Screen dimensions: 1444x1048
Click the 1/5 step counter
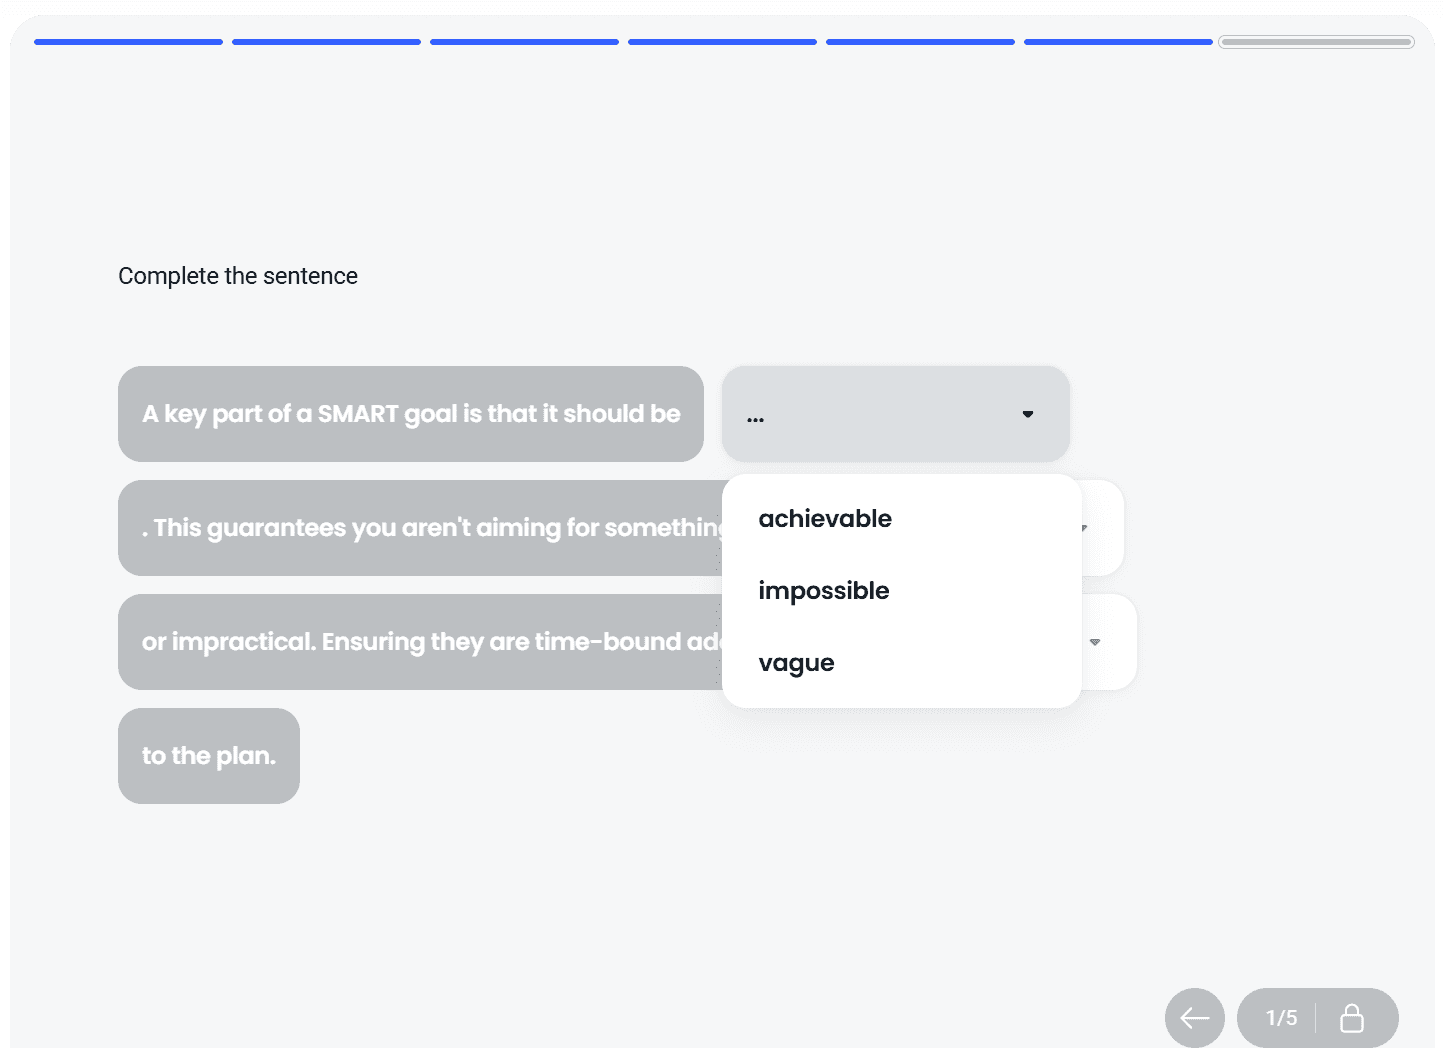click(x=1281, y=1018)
